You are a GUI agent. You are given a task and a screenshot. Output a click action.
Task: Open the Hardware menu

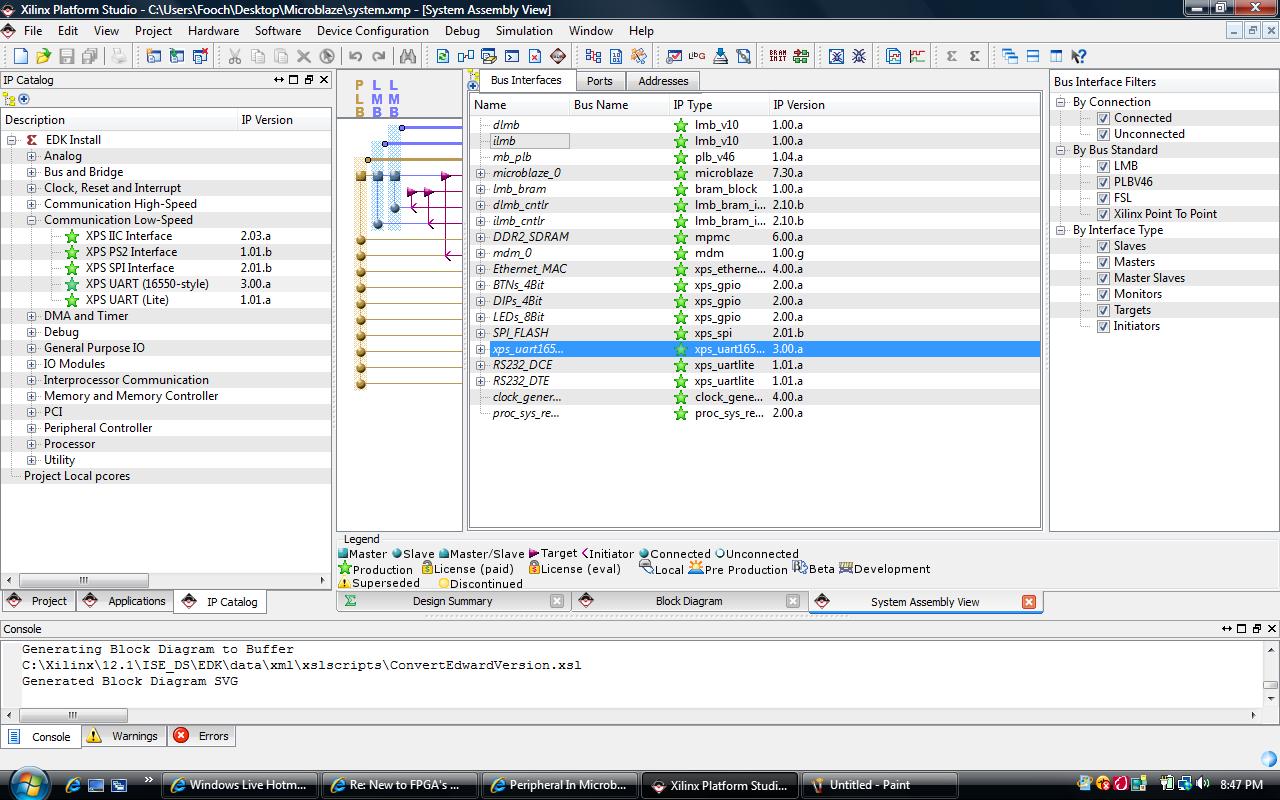click(x=213, y=31)
